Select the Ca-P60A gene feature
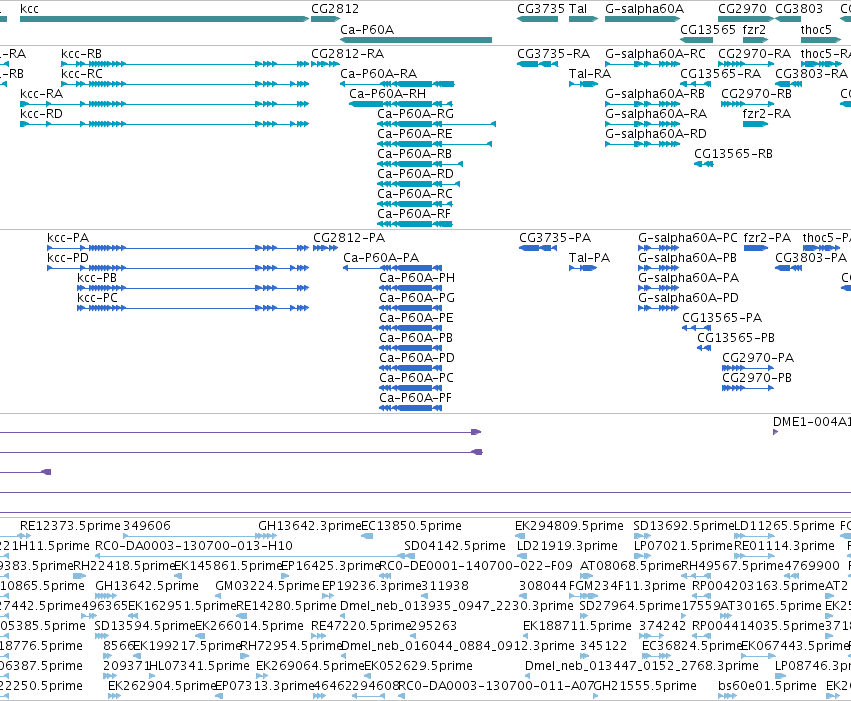This screenshot has width=851, height=701. click(x=416, y=40)
